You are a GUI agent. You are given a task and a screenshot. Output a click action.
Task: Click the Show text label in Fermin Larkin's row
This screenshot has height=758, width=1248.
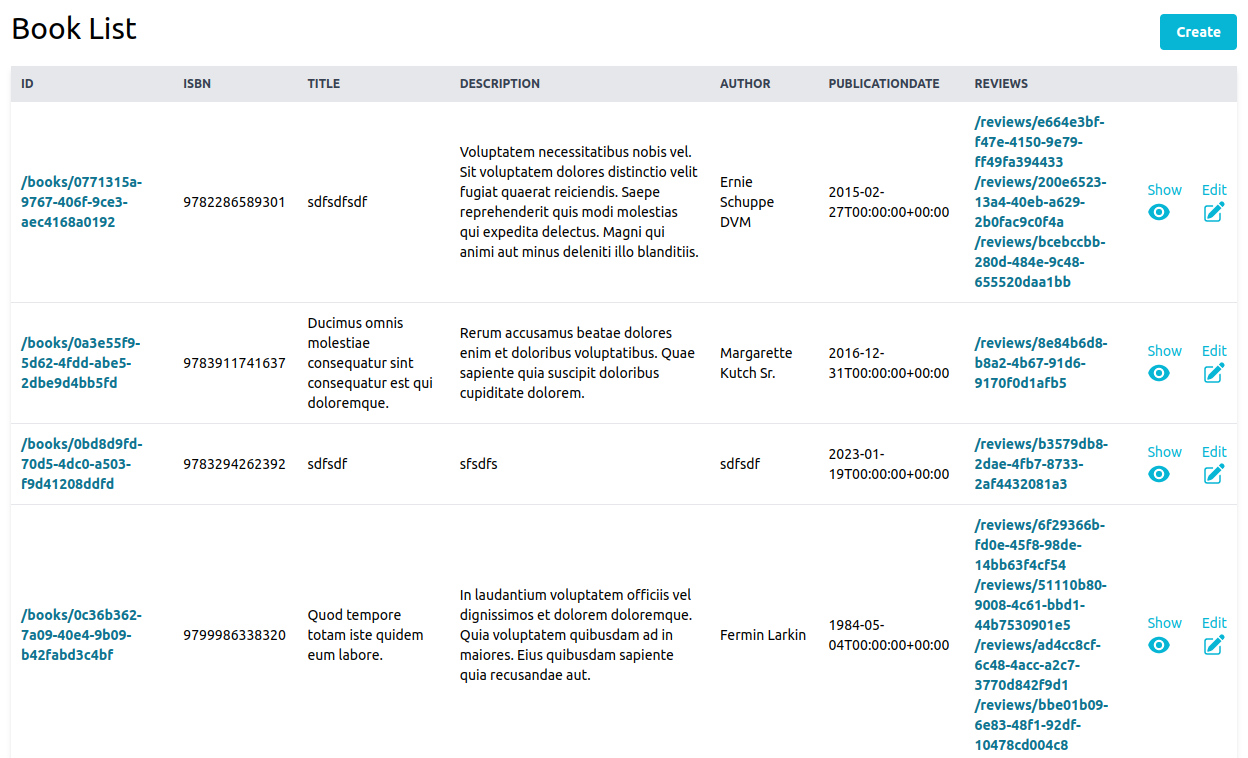pos(1164,622)
